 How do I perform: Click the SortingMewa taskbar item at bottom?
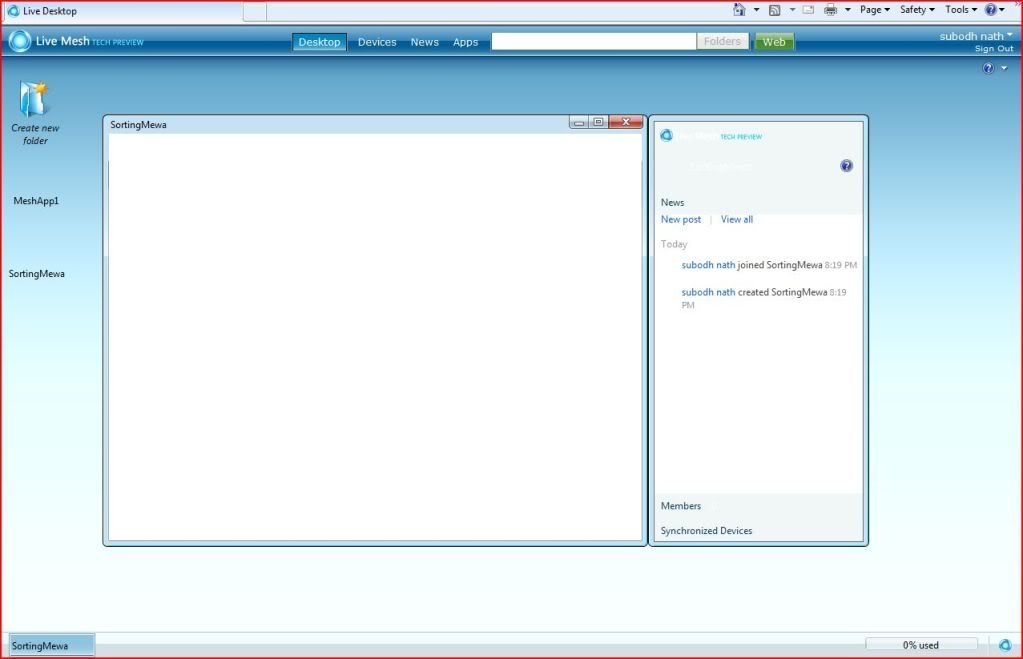[x=52, y=645]
